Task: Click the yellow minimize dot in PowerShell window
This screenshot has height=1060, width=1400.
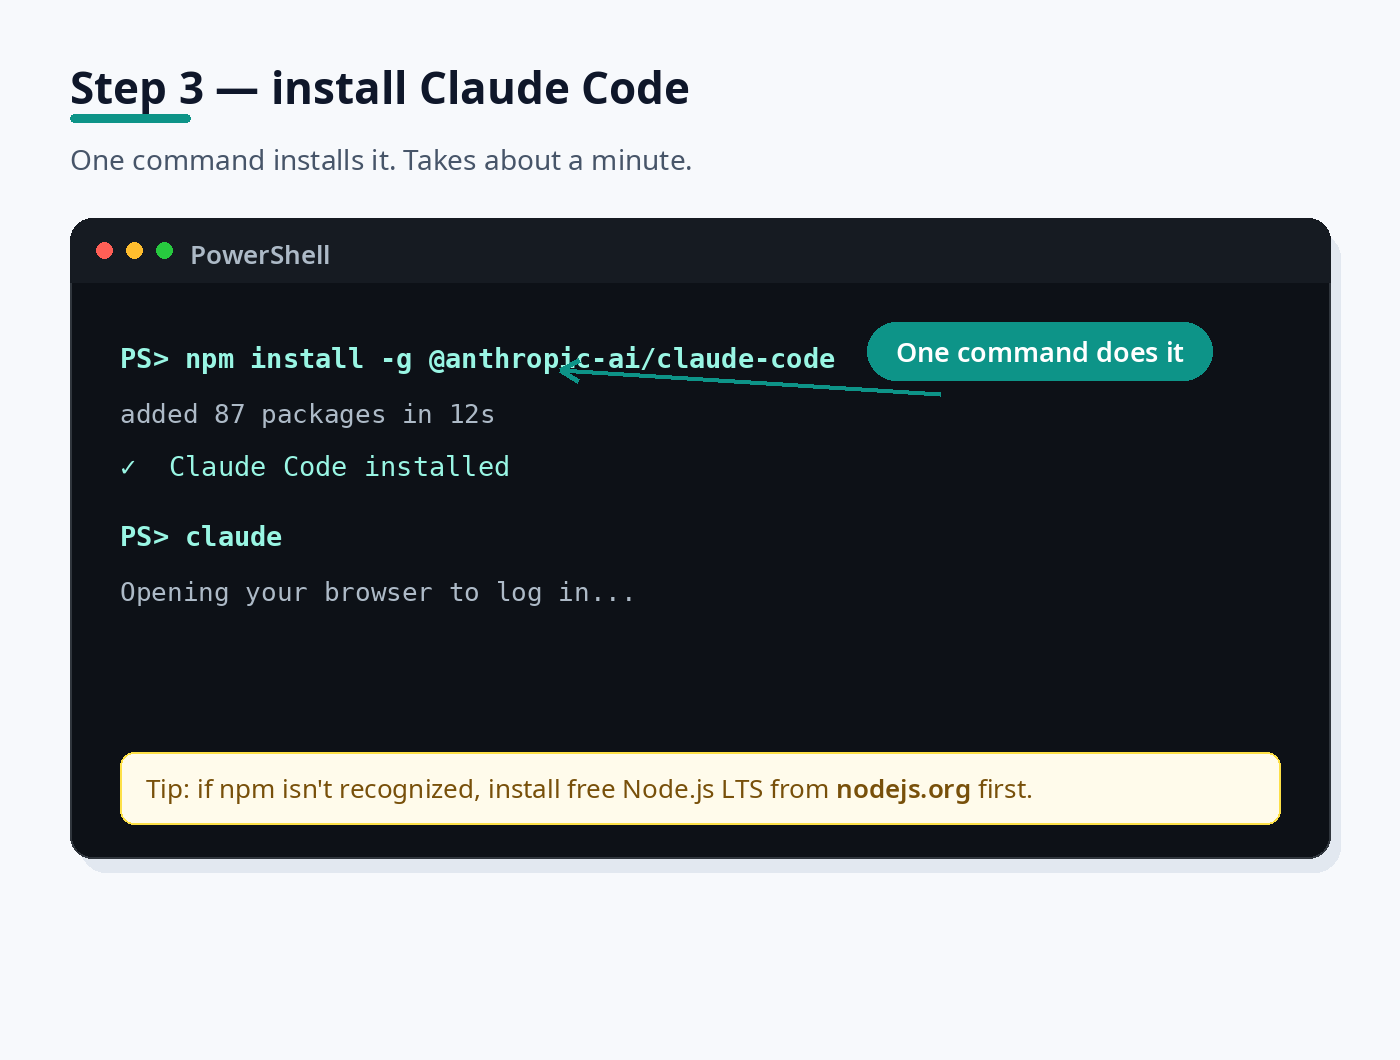Action: pos(135,251)
